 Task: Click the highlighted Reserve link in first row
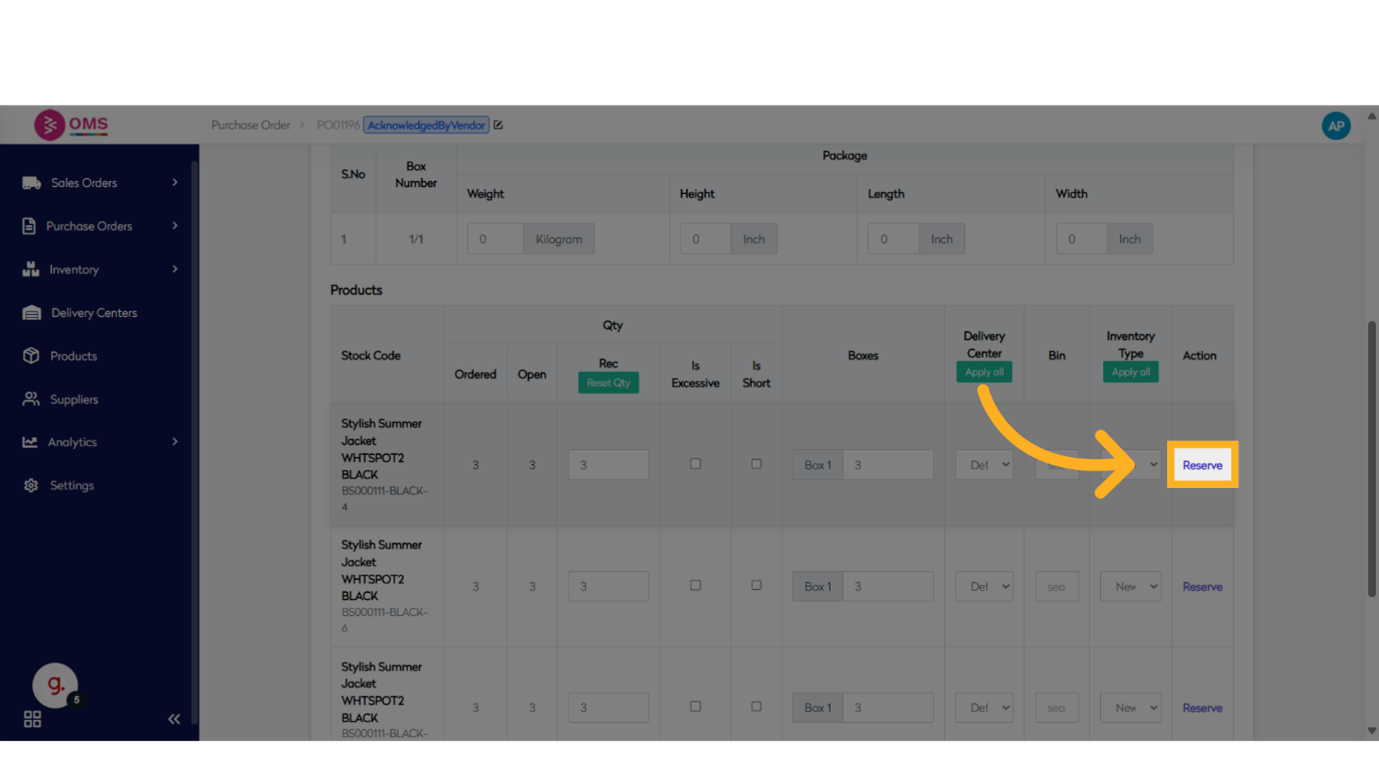[1202, 465]
